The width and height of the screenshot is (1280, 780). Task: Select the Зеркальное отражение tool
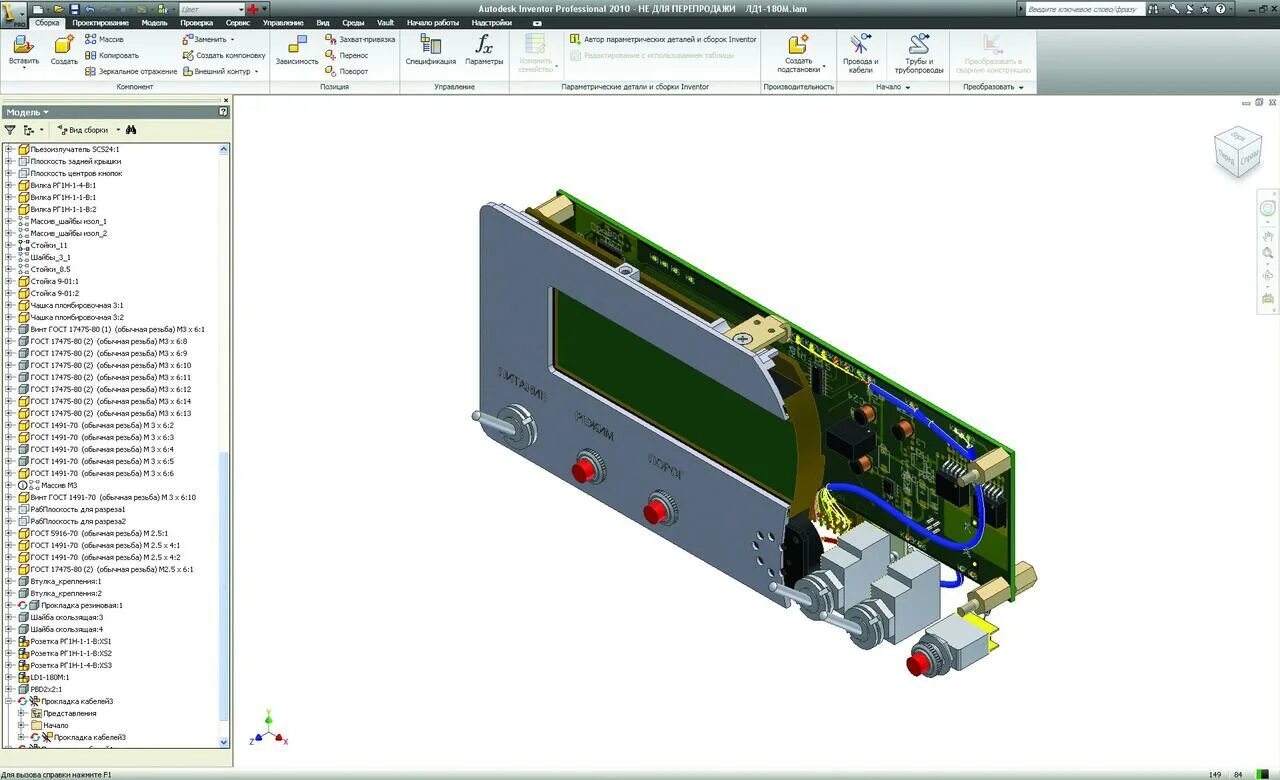tap(130, 71)
